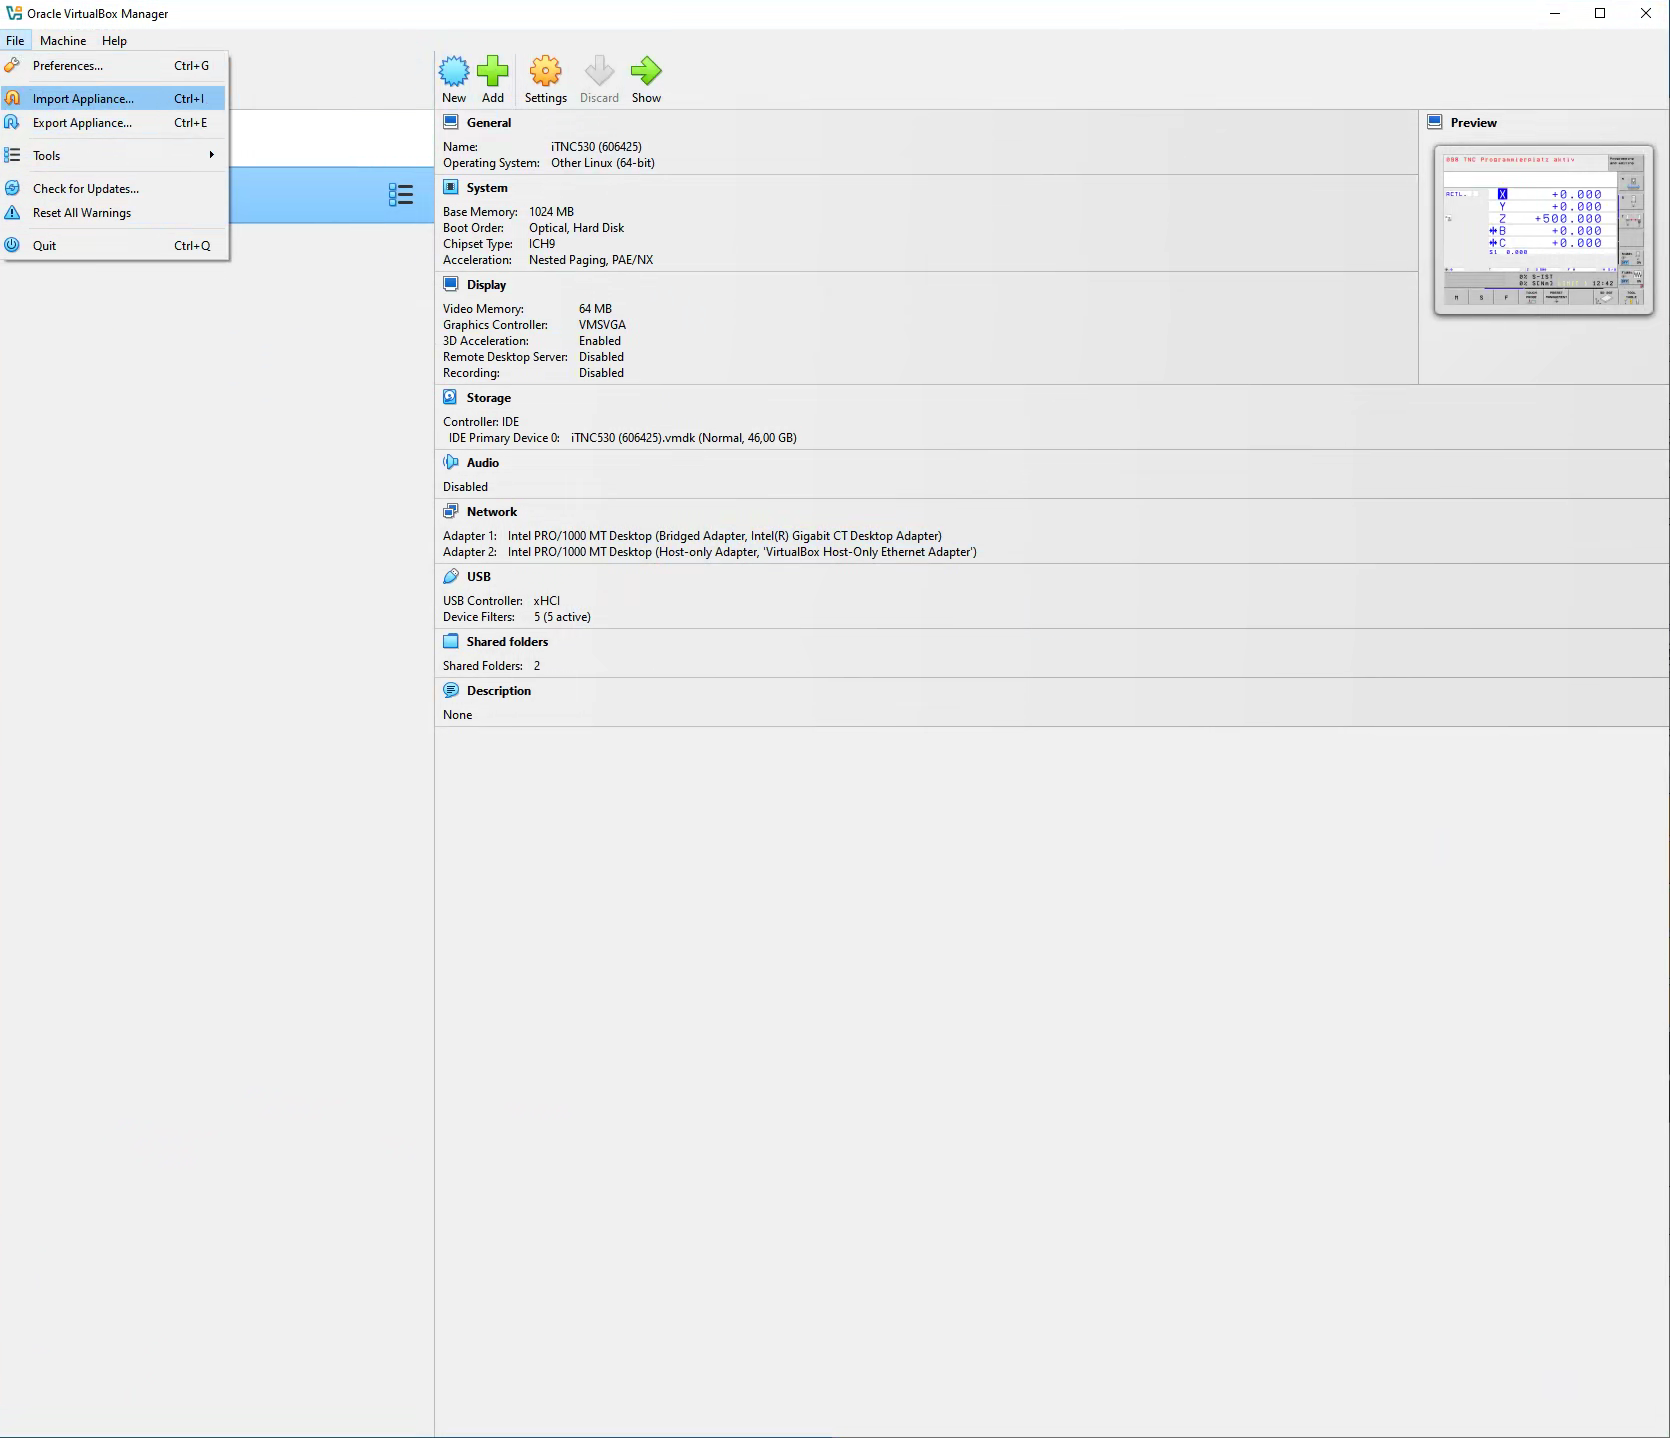This screenshot has height=1438, width=1670.
Task: Click the VirtualBox title bar logo
Action: (14, 13)
